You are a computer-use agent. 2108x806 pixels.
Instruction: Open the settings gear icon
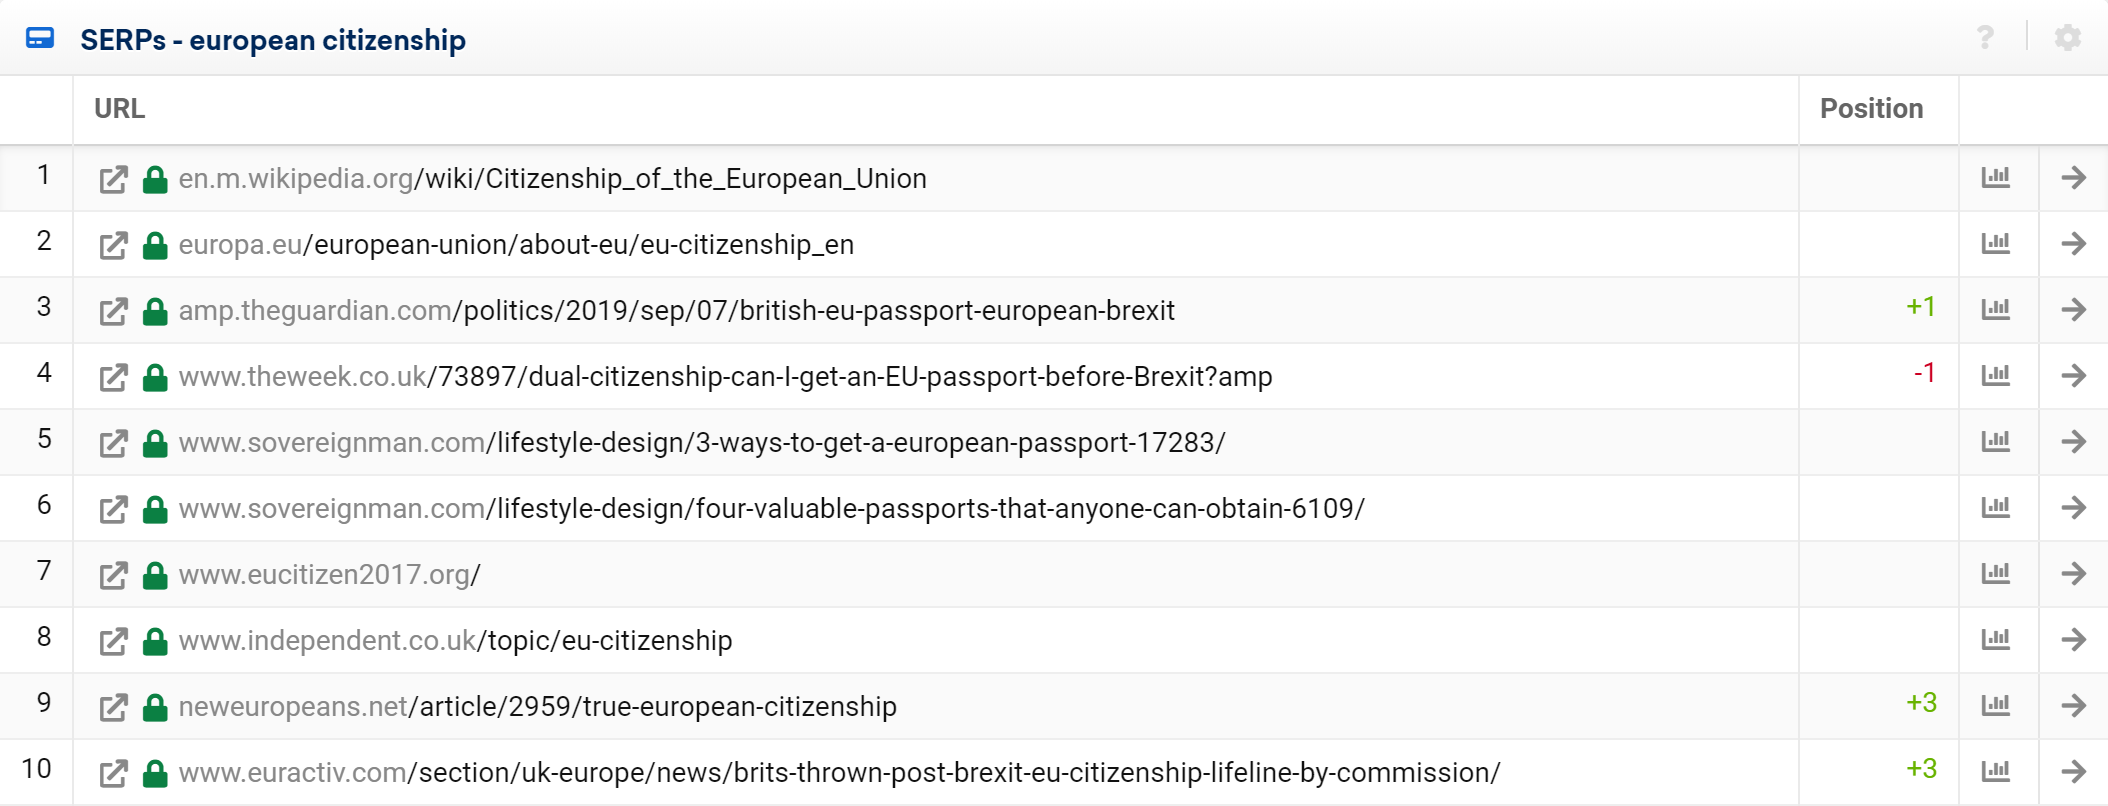[2068, 38]
